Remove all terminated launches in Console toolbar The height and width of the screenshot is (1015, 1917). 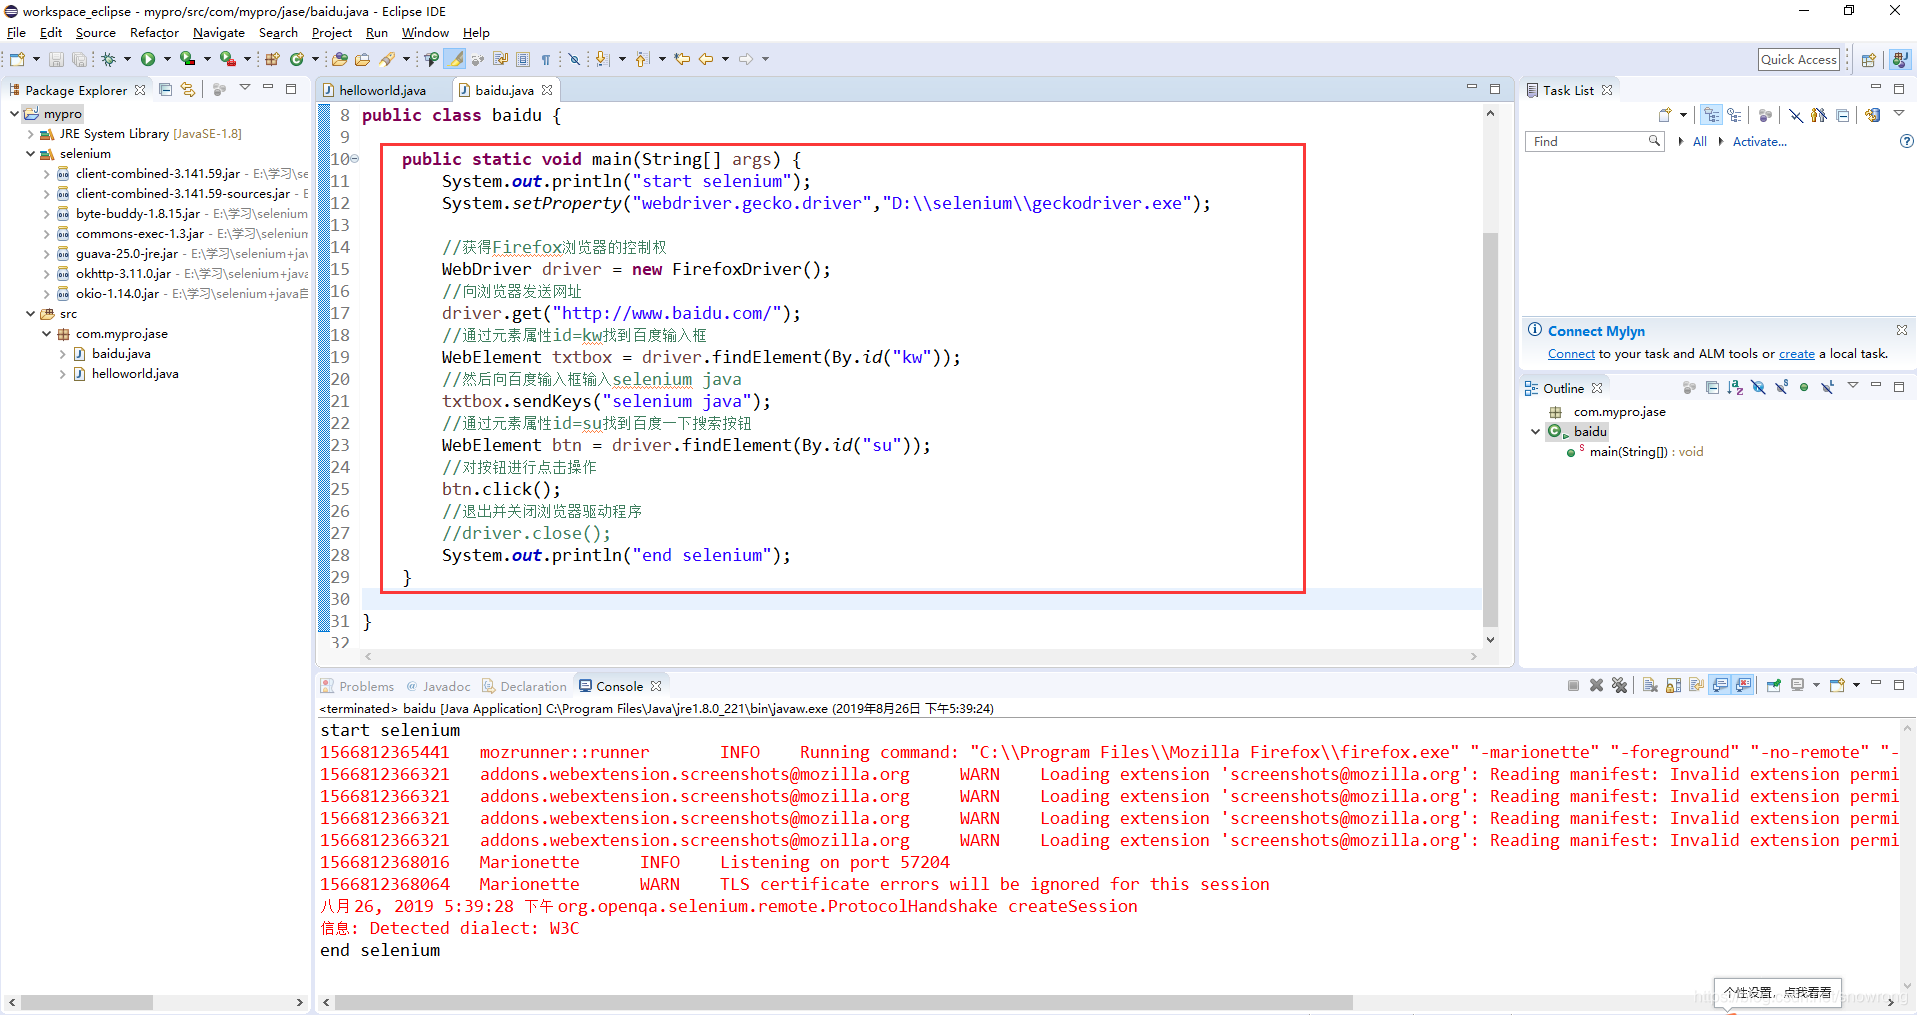[1620, 685]
